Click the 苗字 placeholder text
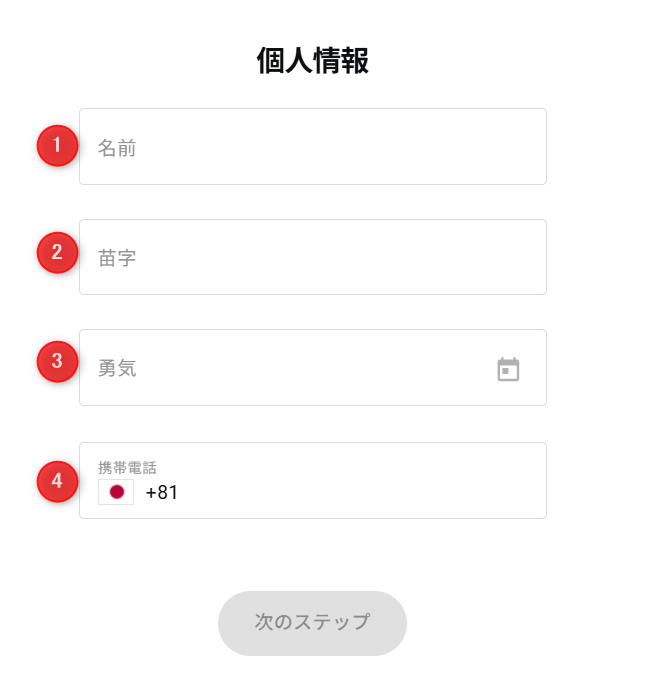 point(117,258)
